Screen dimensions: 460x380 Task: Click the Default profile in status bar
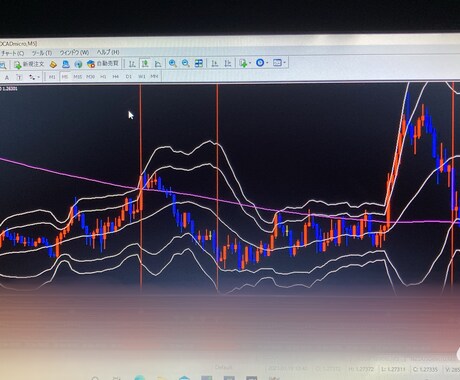point(223,367)
